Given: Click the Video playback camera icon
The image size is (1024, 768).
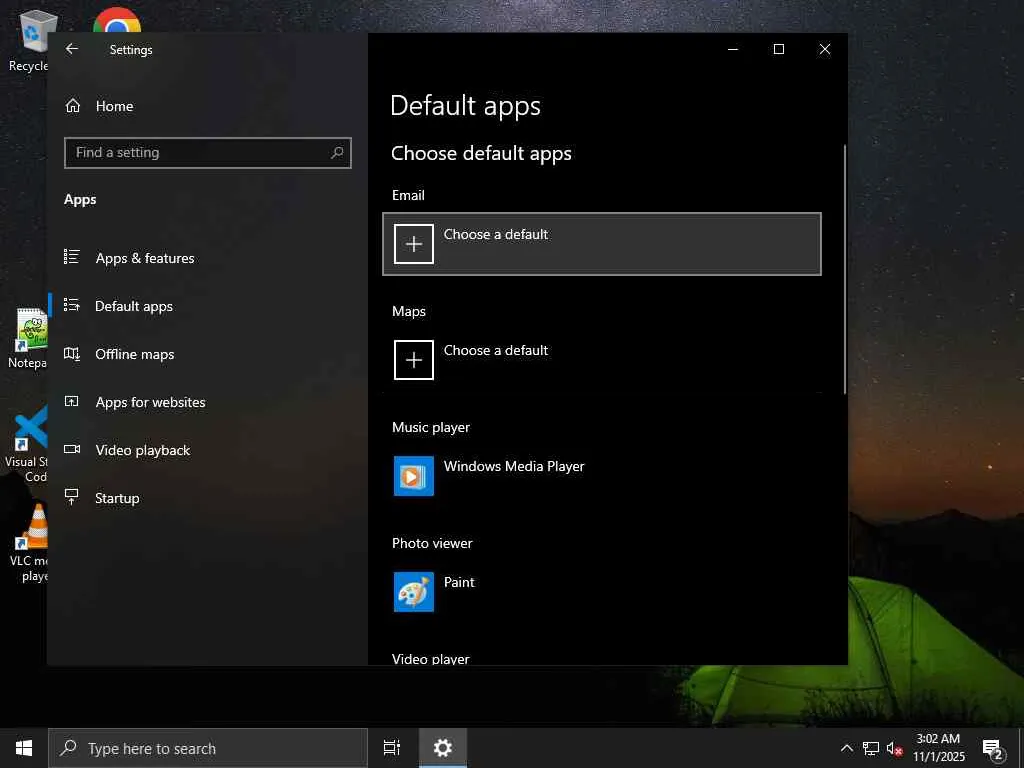Looking at the screenshot, I should pyautogui.click(x=72, y=449).
